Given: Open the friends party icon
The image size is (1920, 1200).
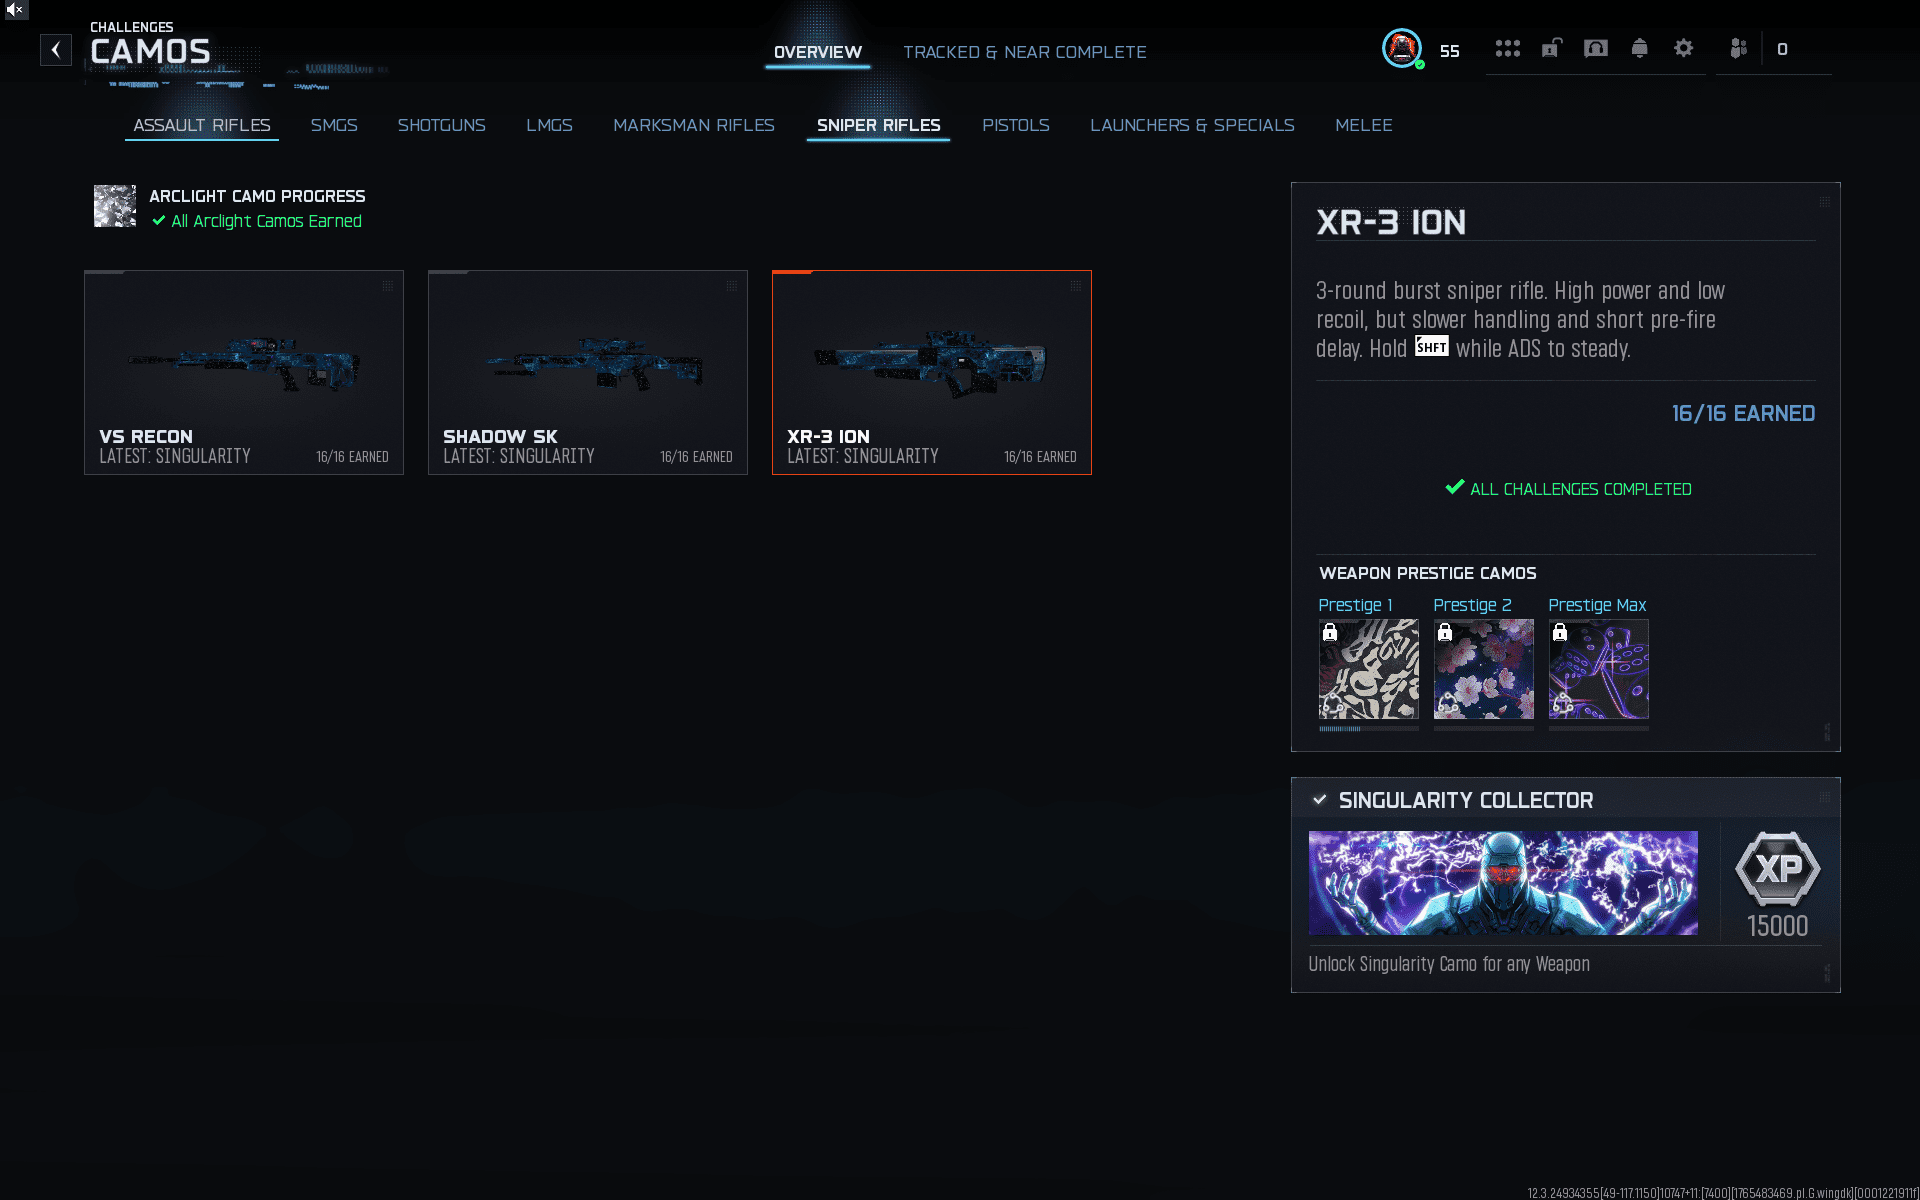Looking at the screenshot, I should pyautogui.click(x=1738, y=48).
